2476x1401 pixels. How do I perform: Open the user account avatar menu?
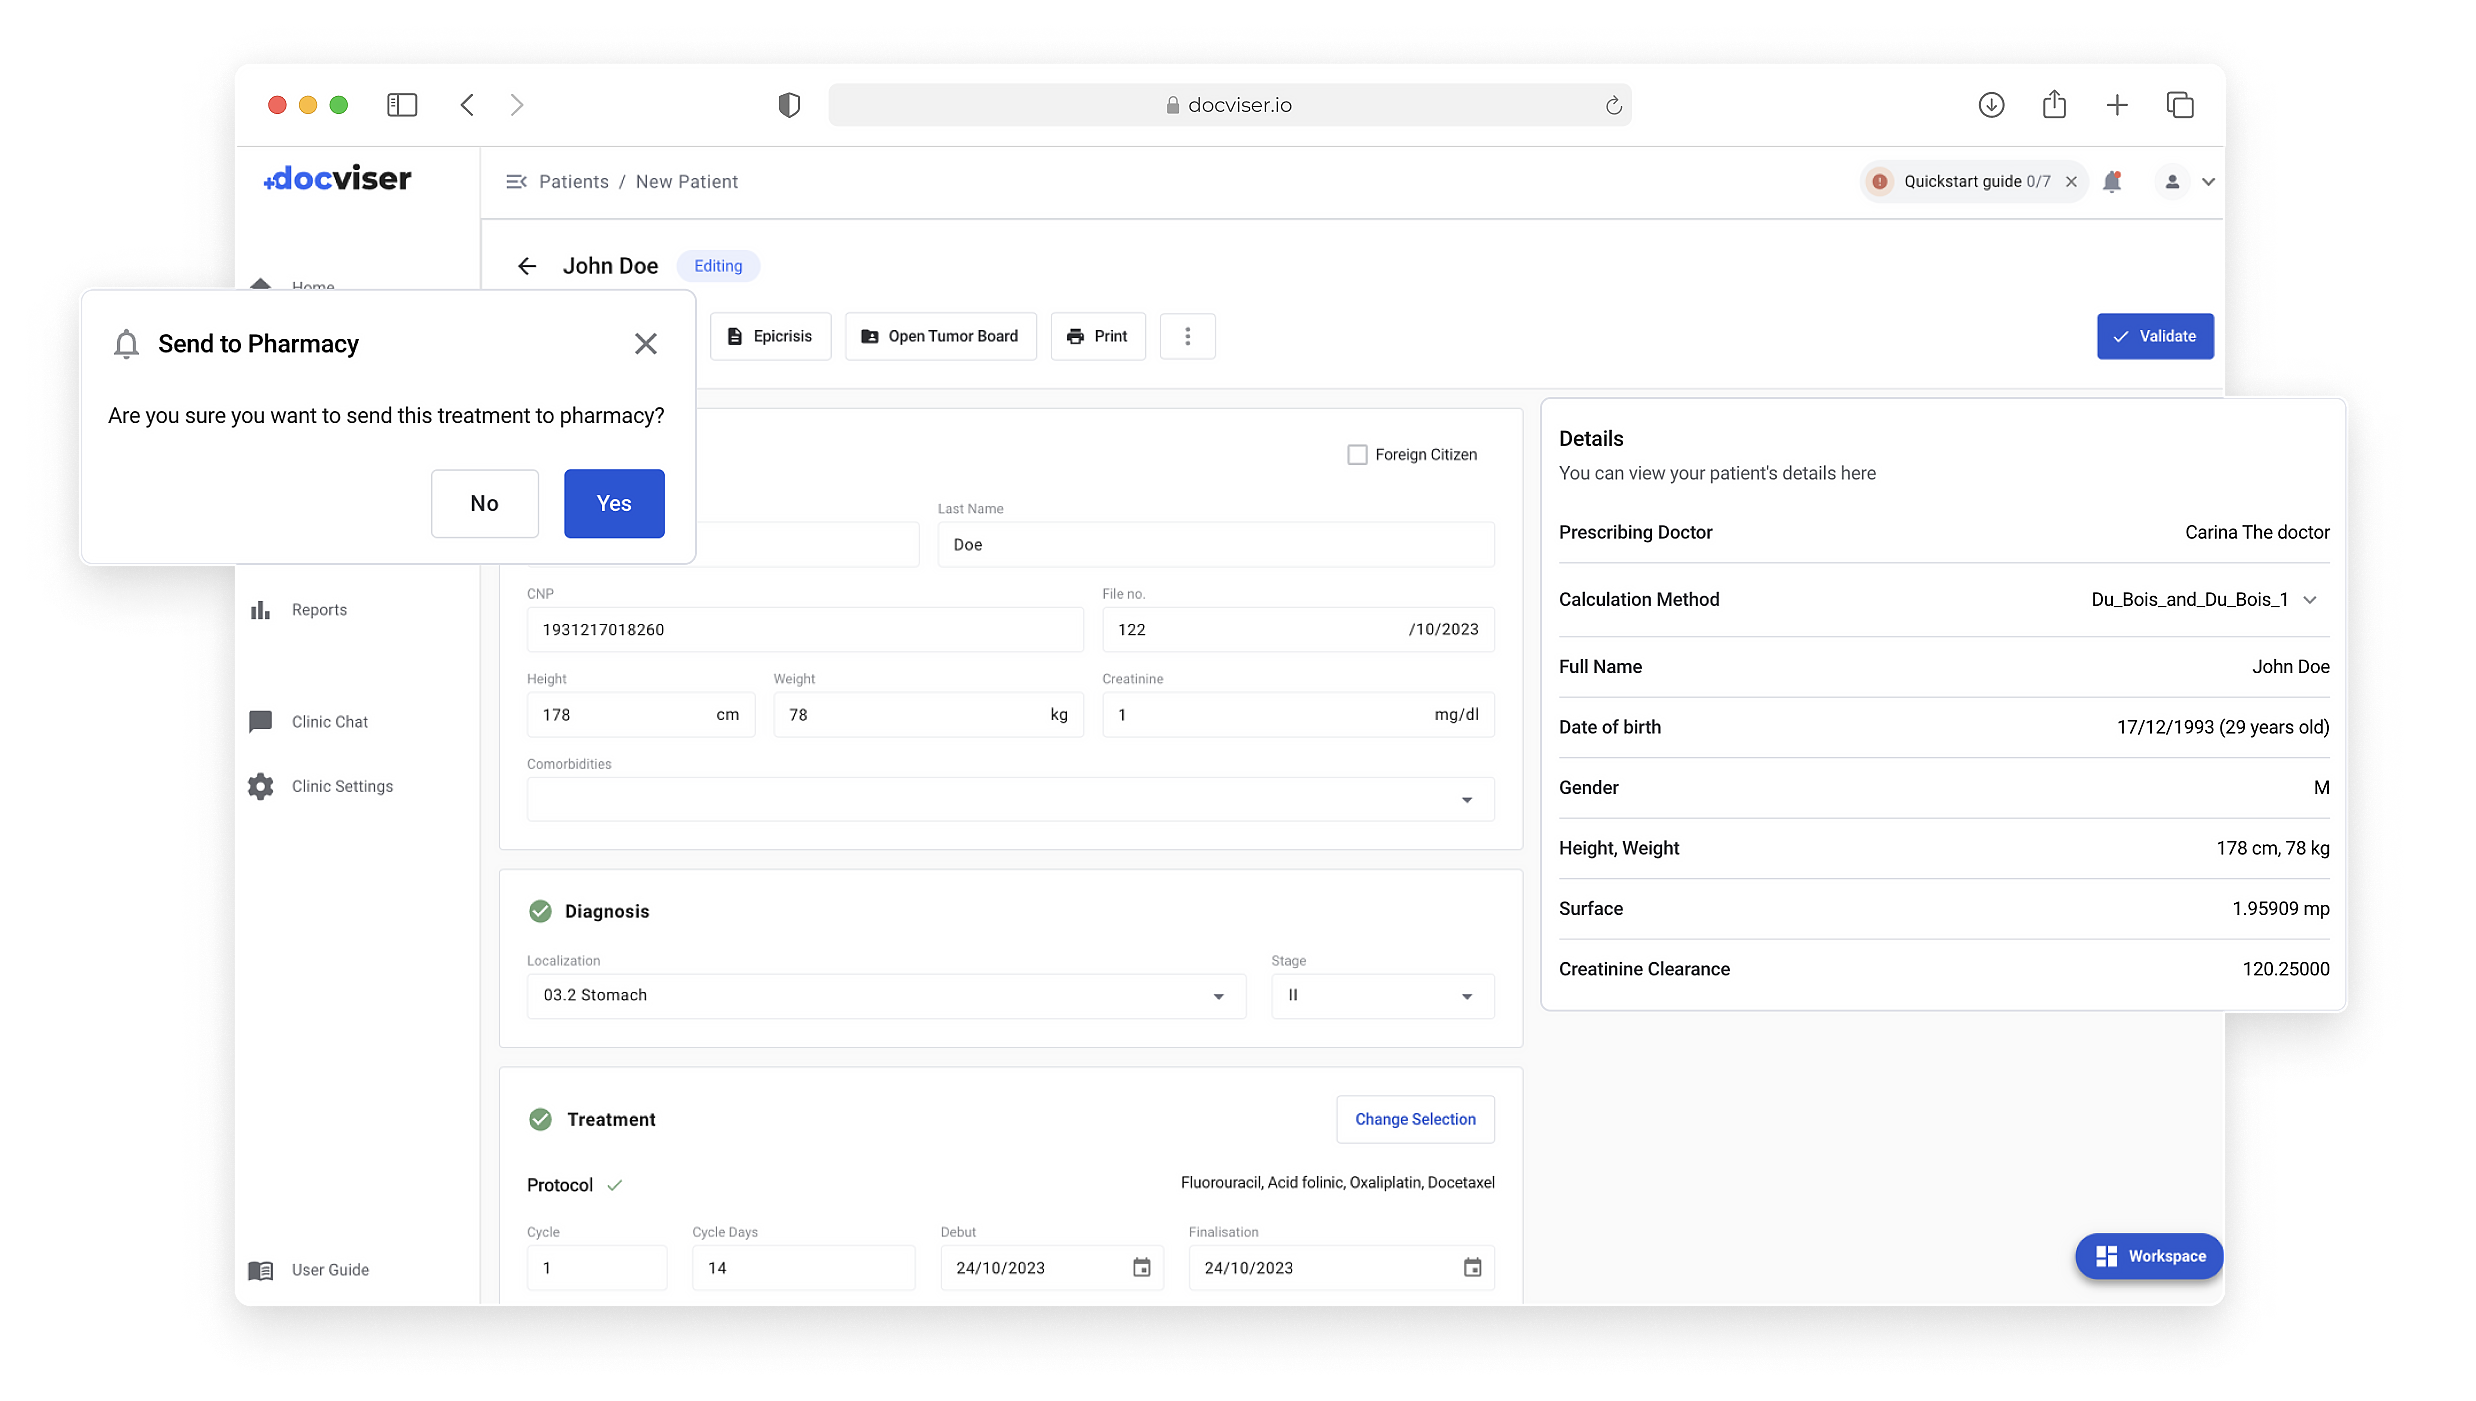pyautogui.click(x=2172, y=182)
